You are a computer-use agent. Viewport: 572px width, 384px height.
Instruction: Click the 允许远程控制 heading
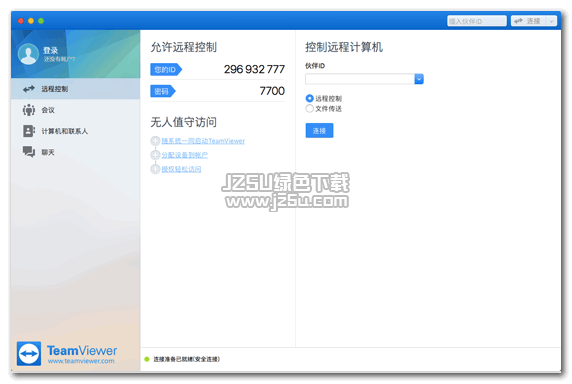[183, 47]
